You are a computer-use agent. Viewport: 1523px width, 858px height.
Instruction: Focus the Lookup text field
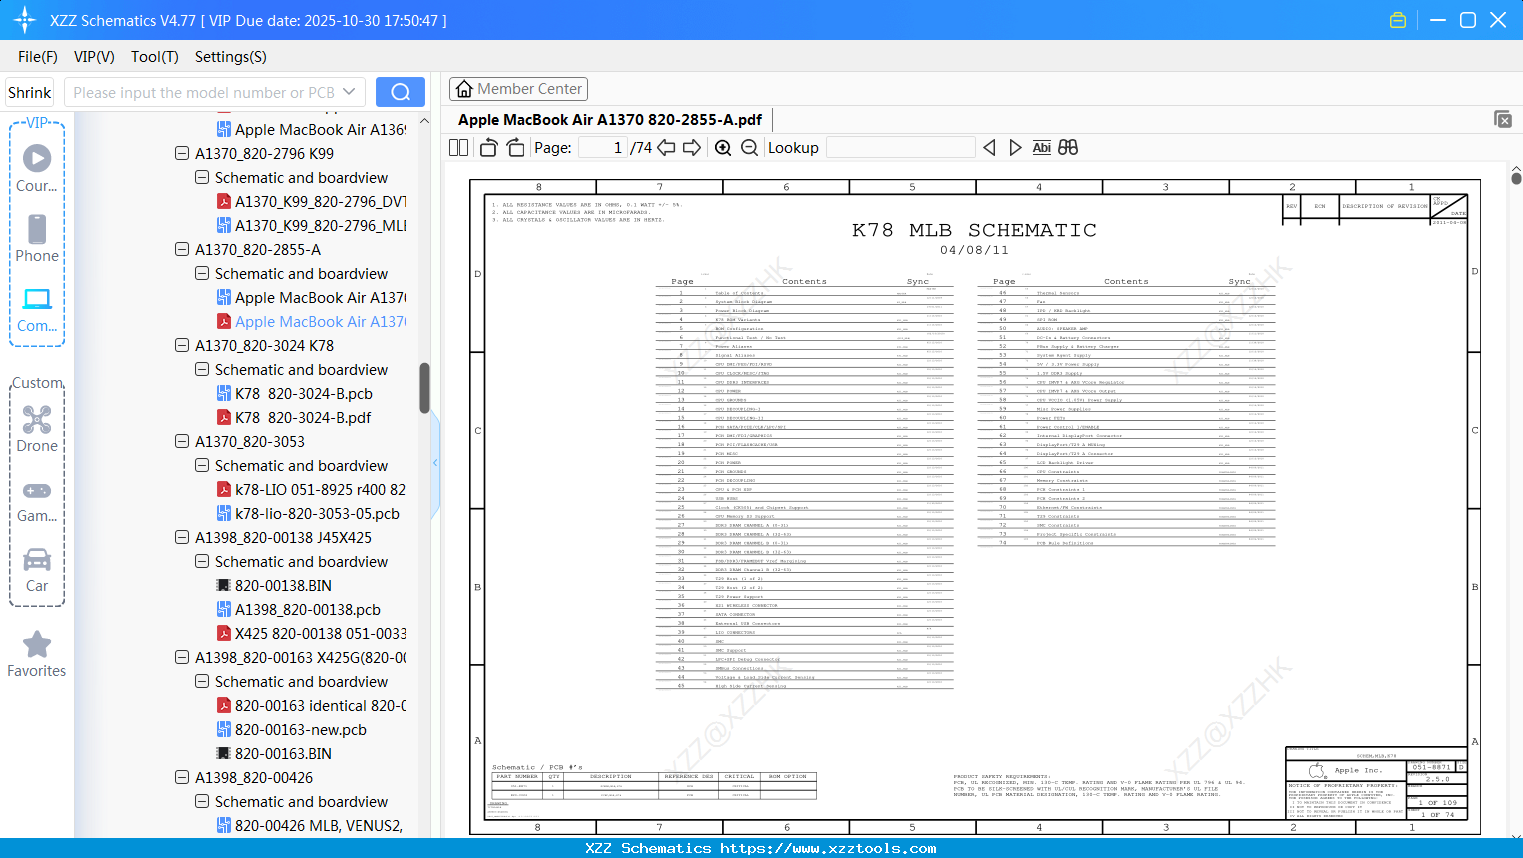tap(900, 148)
